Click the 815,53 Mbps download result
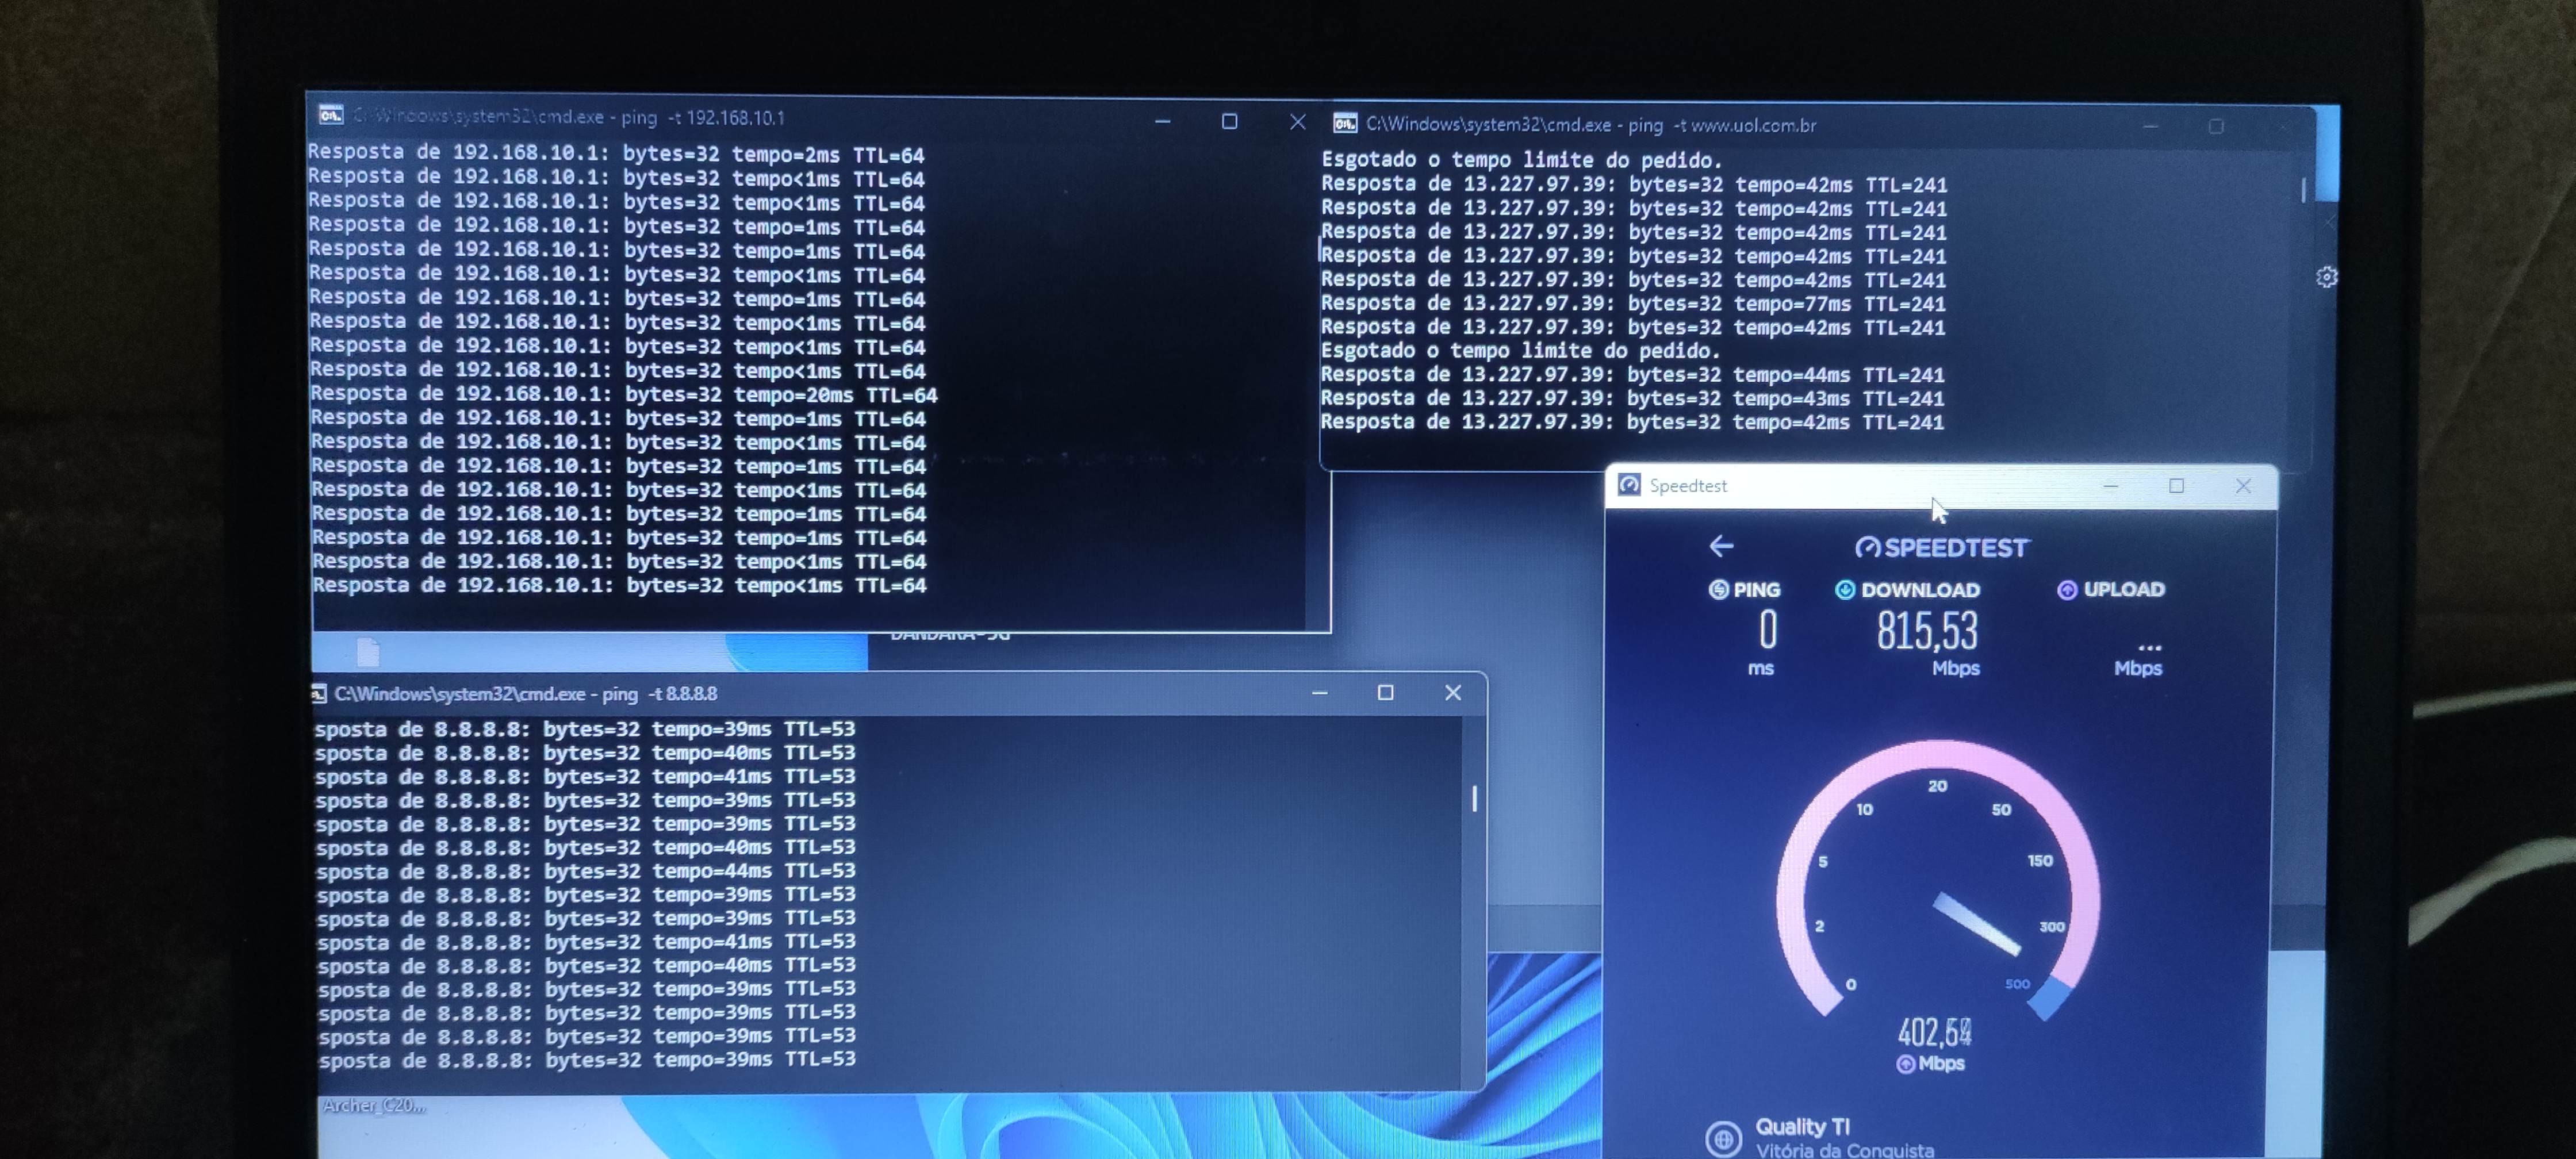 1927,632
